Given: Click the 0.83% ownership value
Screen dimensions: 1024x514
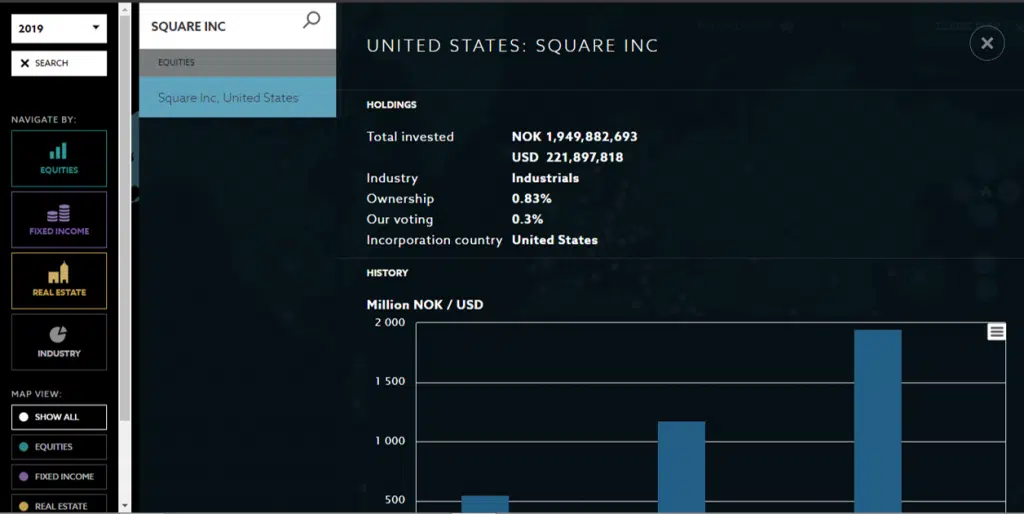Looking at the screenshot, I should (532, 199).
